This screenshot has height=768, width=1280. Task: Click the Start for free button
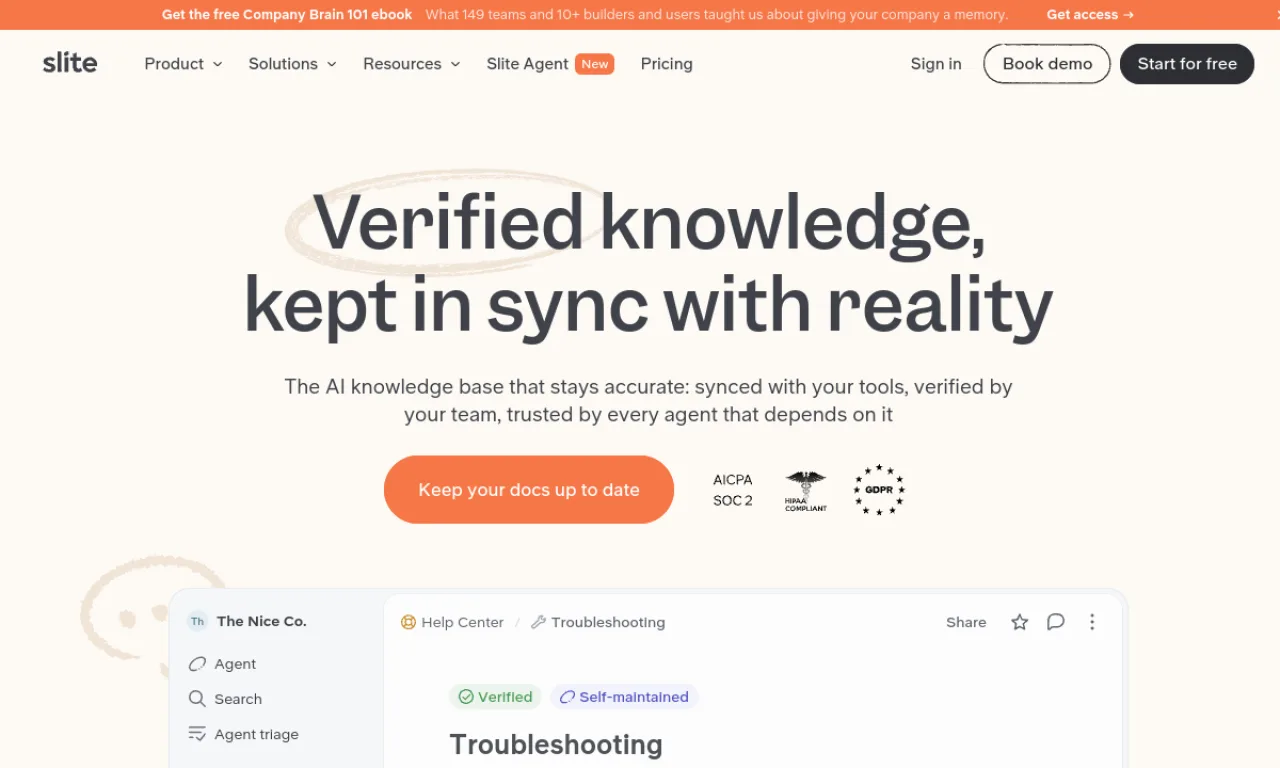(x=1187, y=64)
